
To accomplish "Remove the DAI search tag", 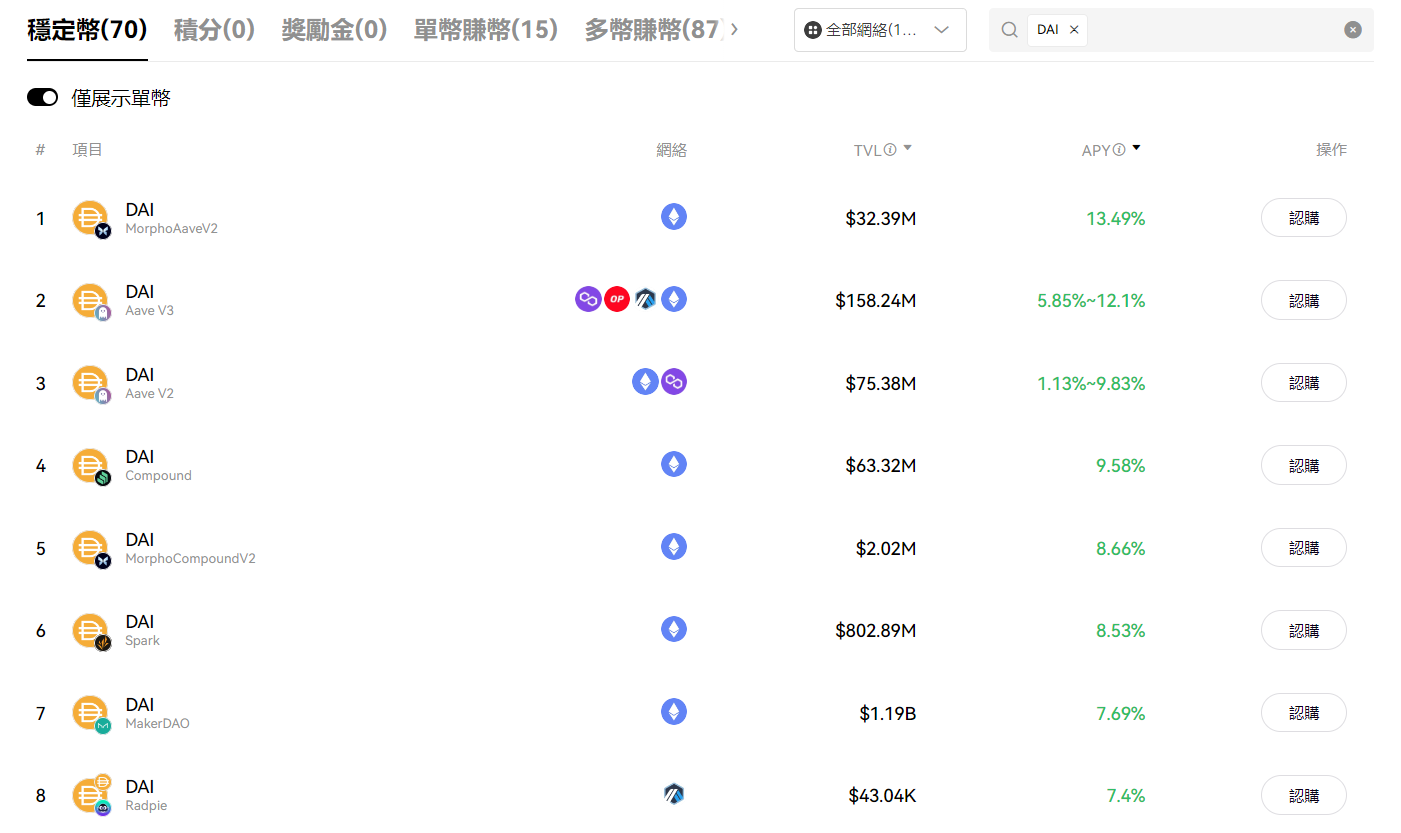I will [1074, 30].
